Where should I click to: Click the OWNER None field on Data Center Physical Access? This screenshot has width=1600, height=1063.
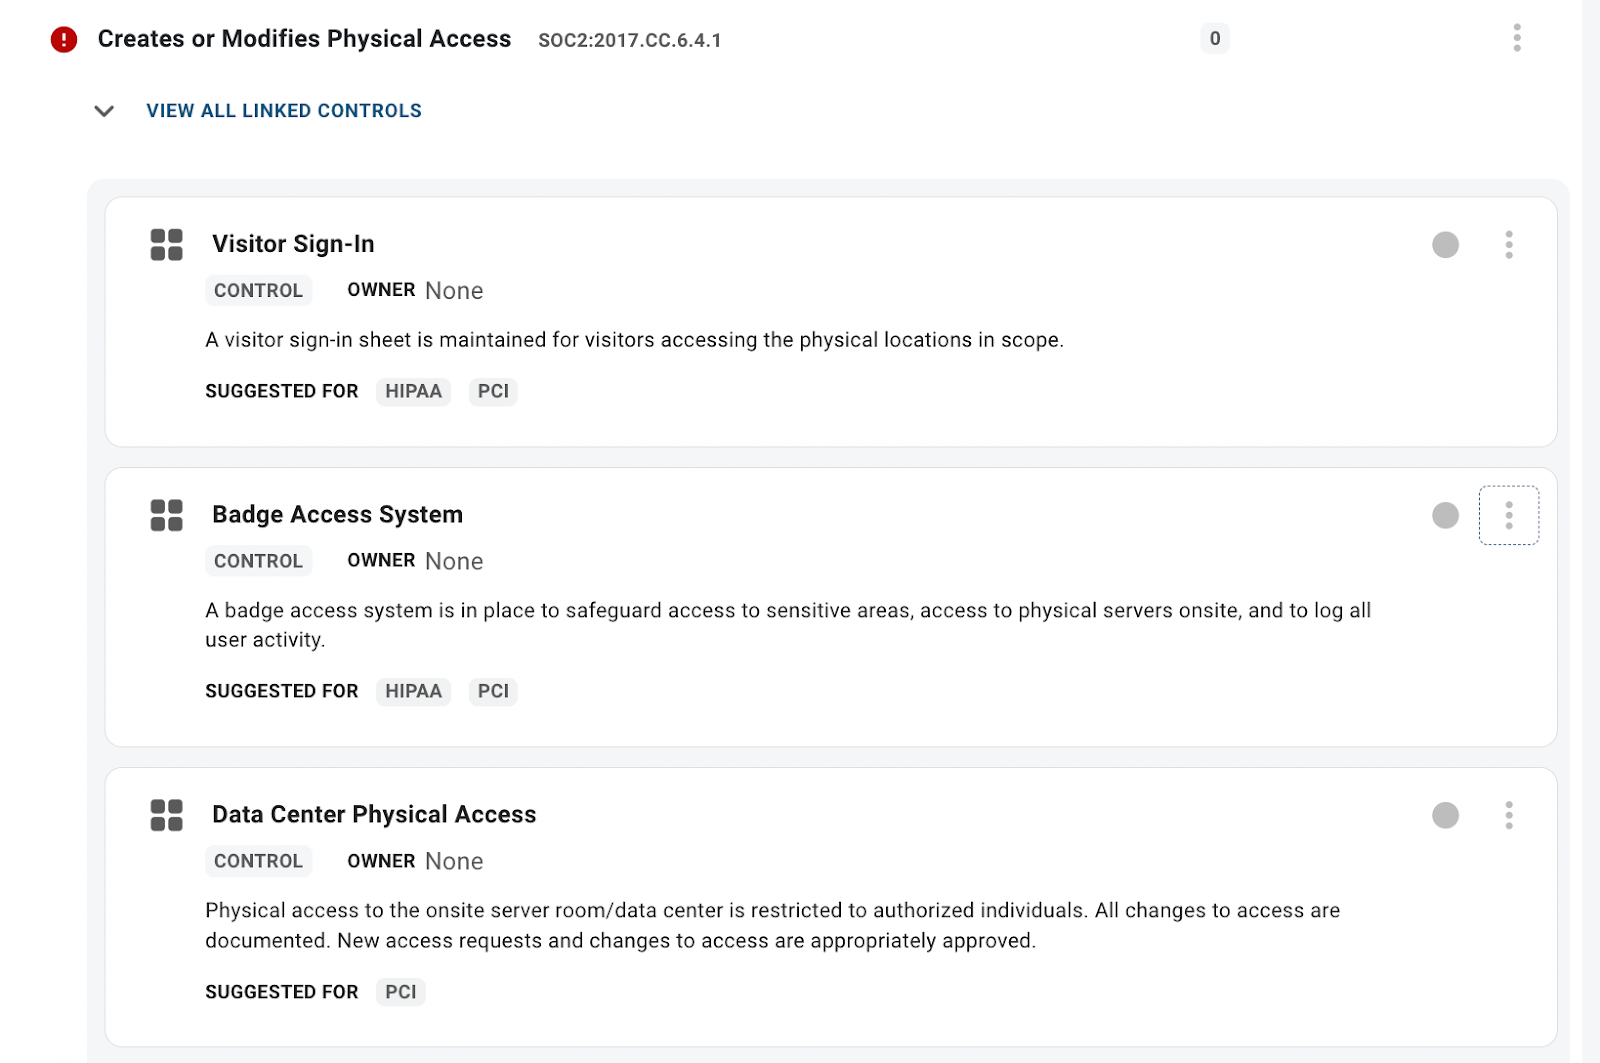click(x=415, y=861)
